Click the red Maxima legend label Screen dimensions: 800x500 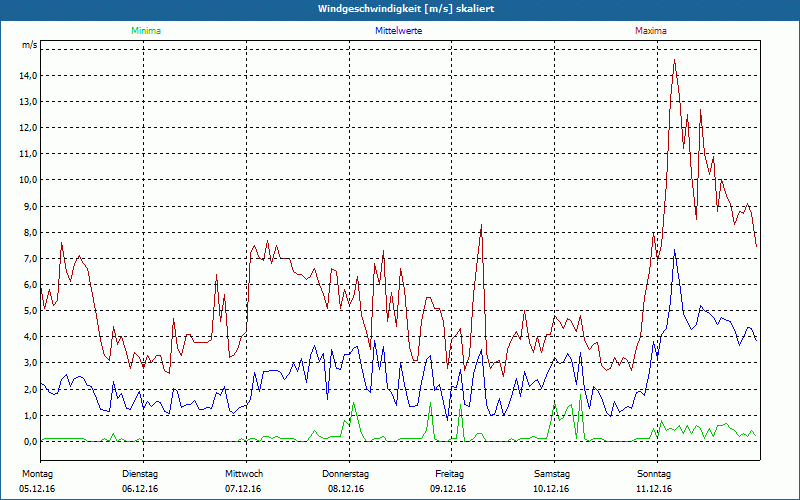(x=651, y=31)
